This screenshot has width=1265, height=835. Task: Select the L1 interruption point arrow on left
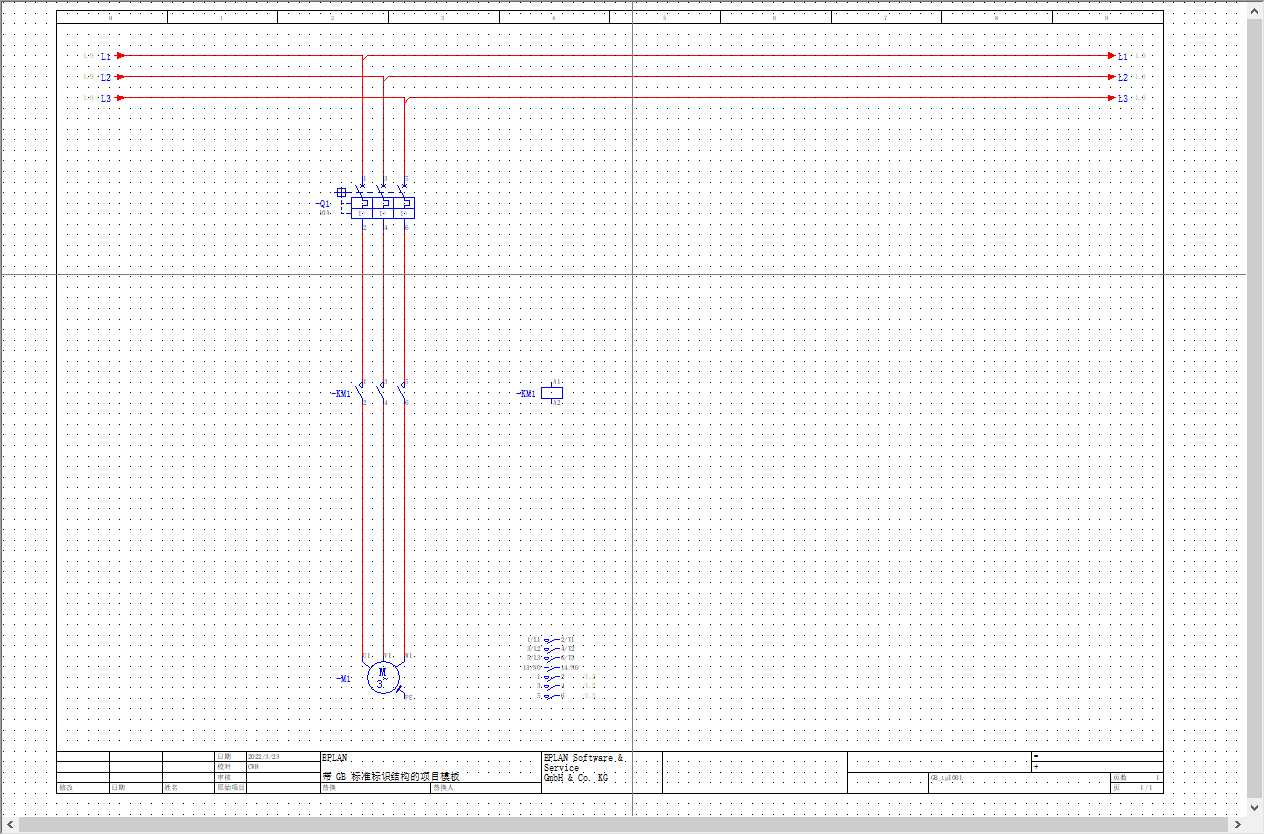120,56
